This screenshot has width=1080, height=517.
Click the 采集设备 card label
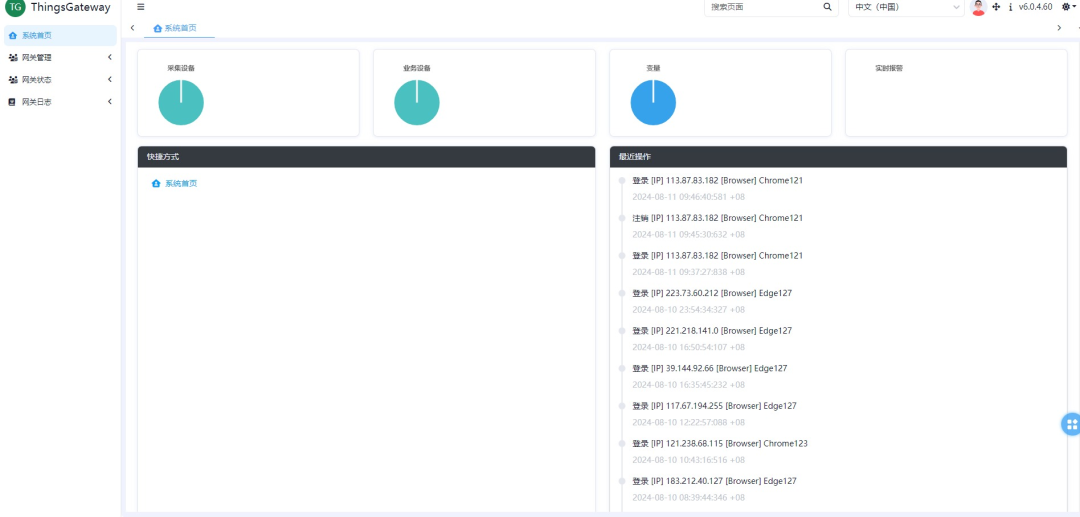pyautogui.click(x=181, y=69)
